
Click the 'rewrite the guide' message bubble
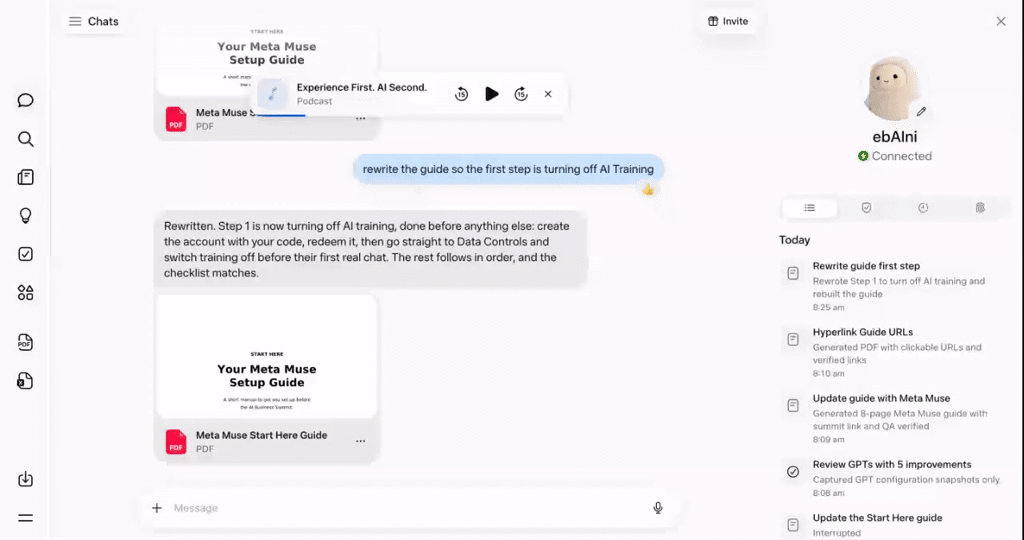click(508, 169)
